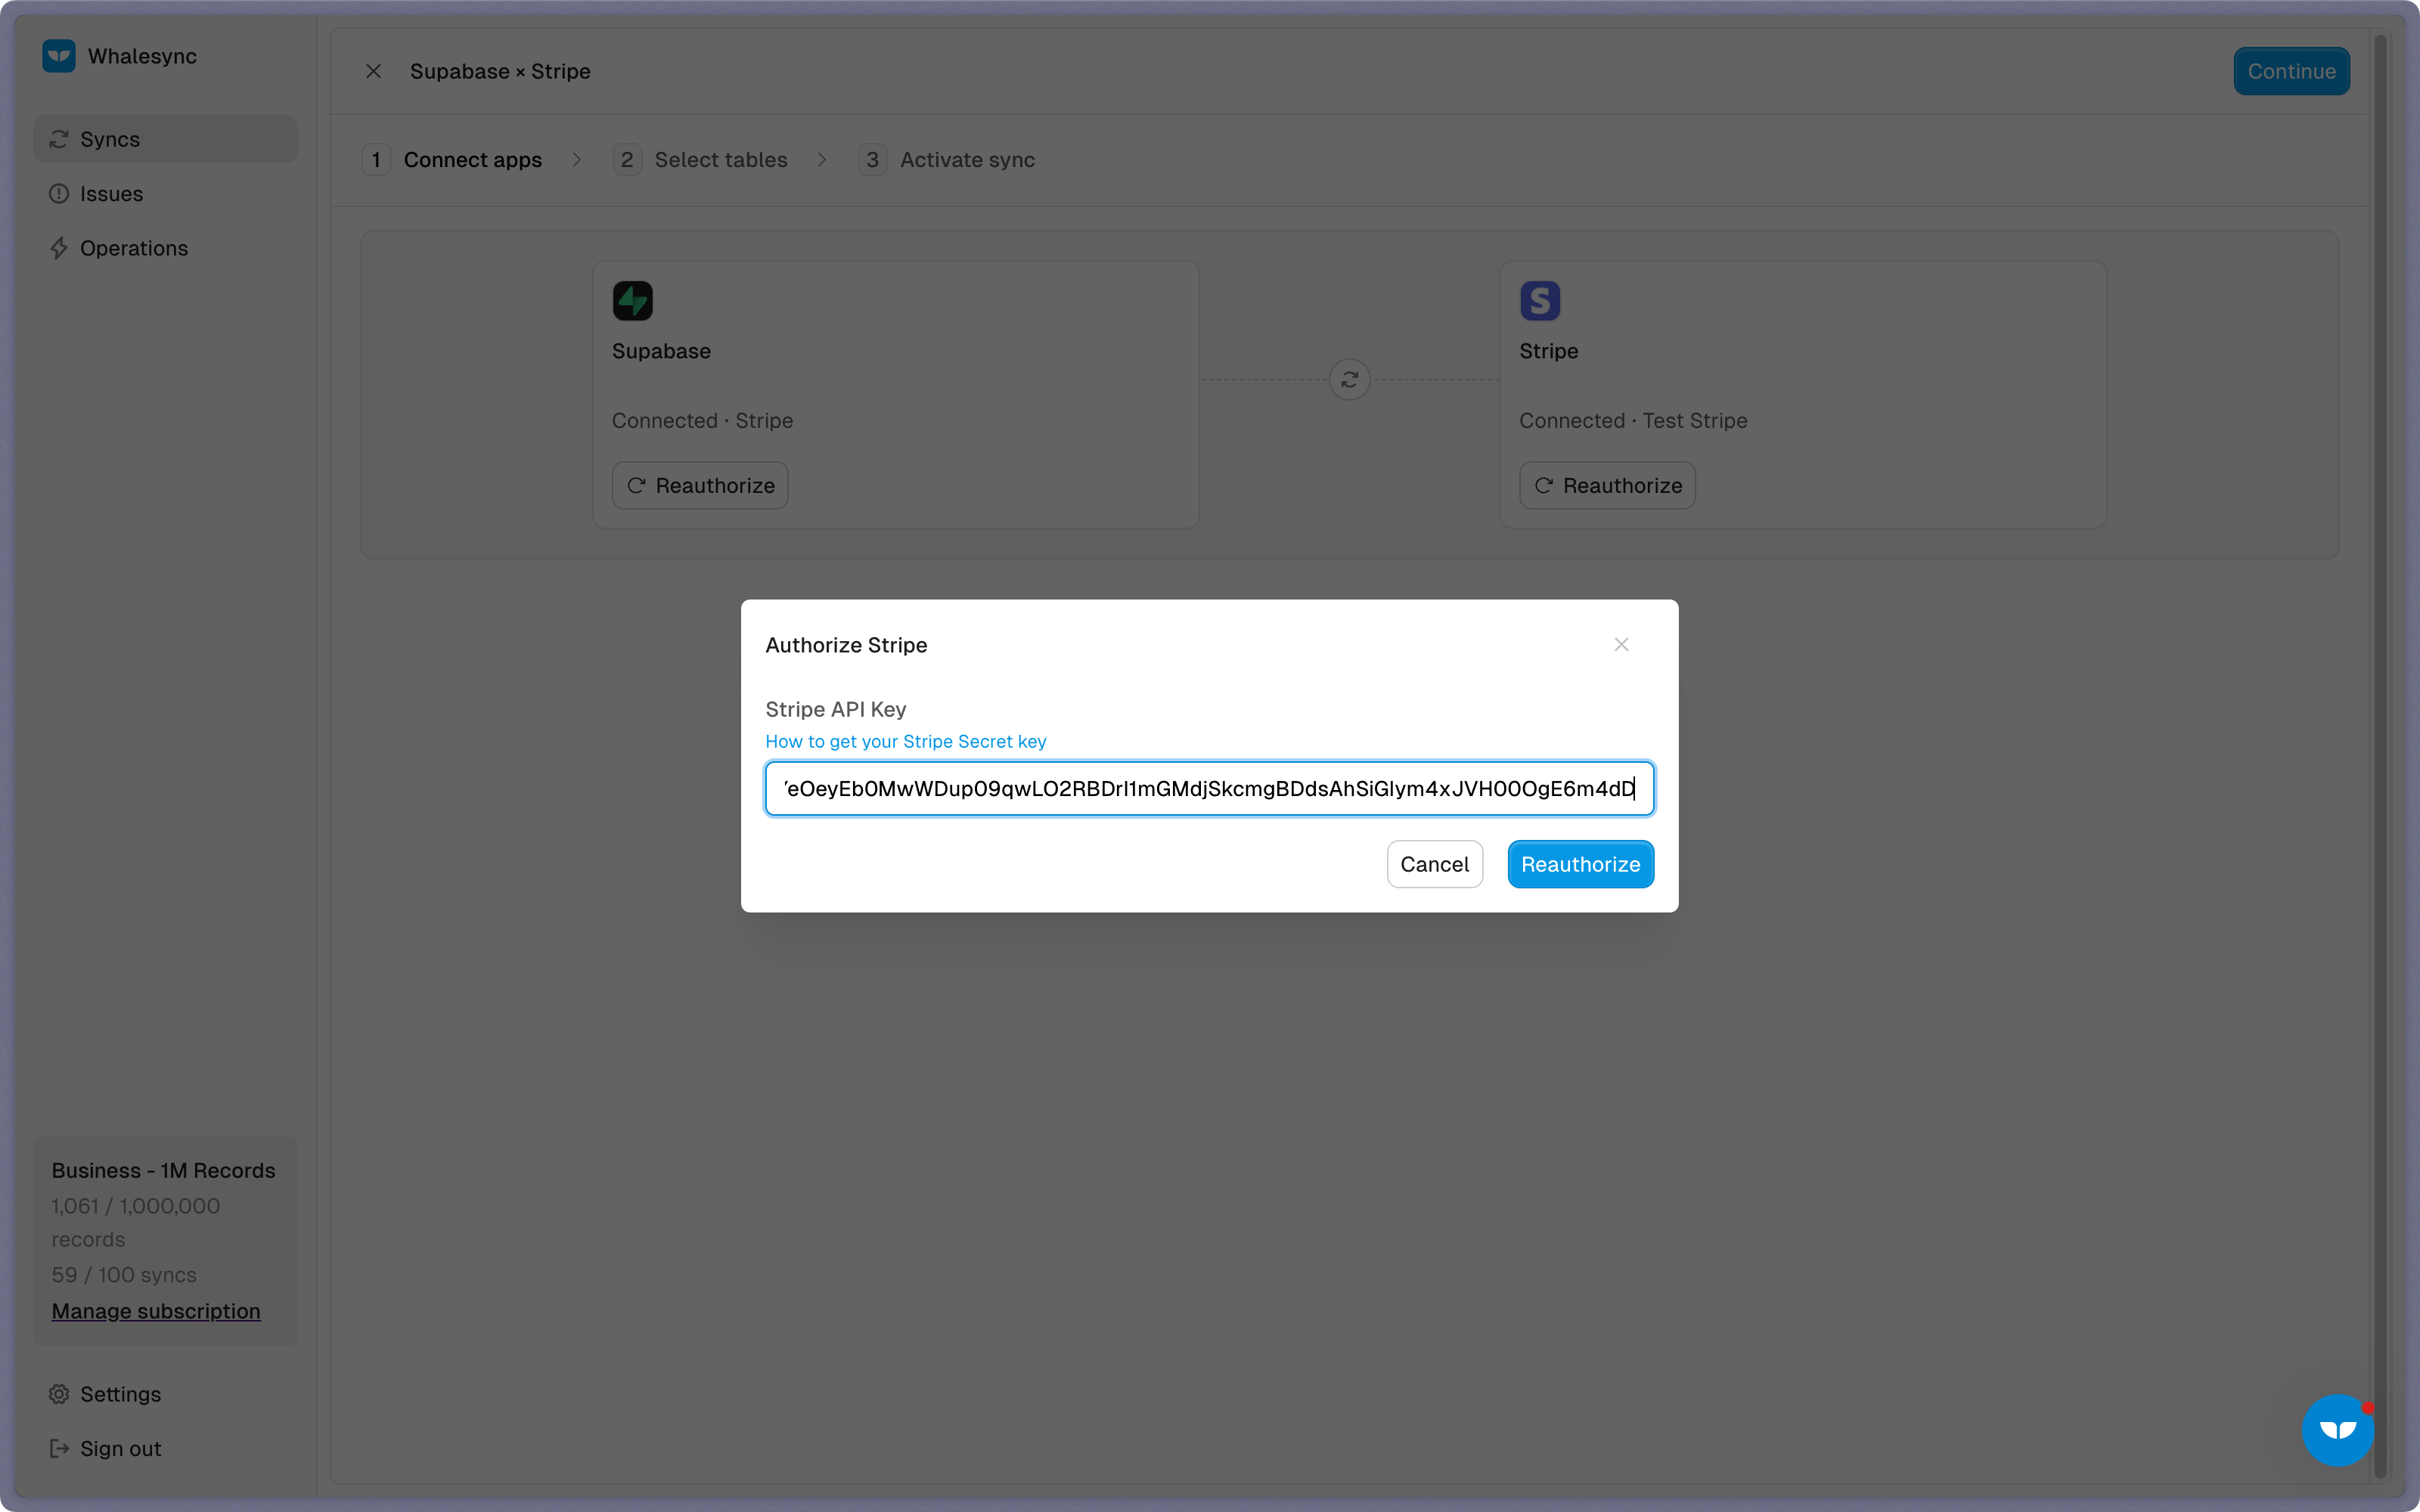Click into the Stripe API Key field

click(x=1209, y=789)
